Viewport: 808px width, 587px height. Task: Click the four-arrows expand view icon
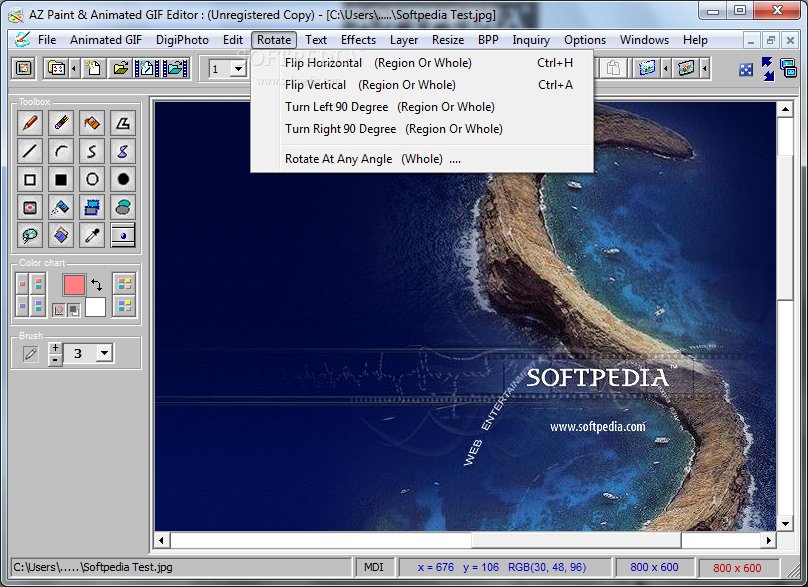(746, 69)
